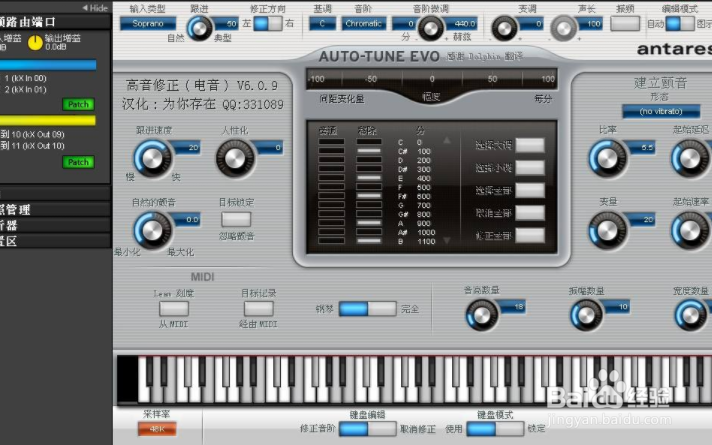Image resolution: width=712 pixels, height=445 pixels.
Task: Turn the 音阶微调 scale detune knob
Action: 430,29
